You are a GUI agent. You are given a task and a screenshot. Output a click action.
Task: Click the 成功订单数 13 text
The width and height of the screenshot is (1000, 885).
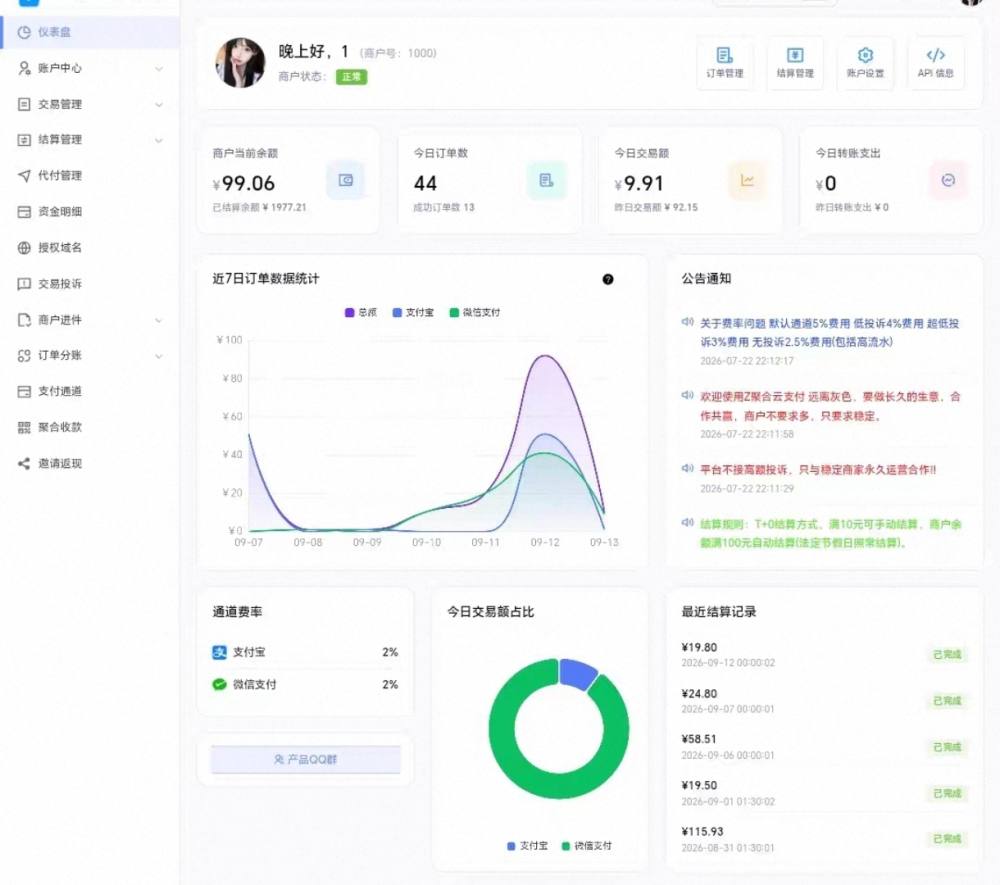point(444,208)
